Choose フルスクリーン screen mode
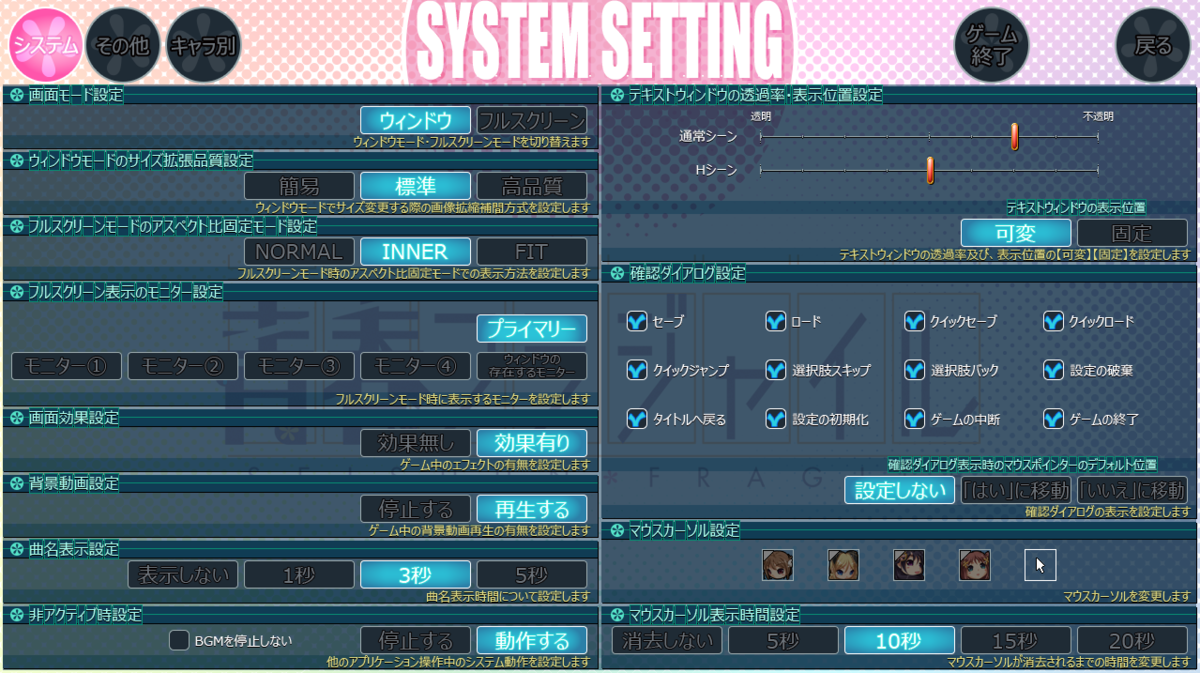 pos(532,120)
